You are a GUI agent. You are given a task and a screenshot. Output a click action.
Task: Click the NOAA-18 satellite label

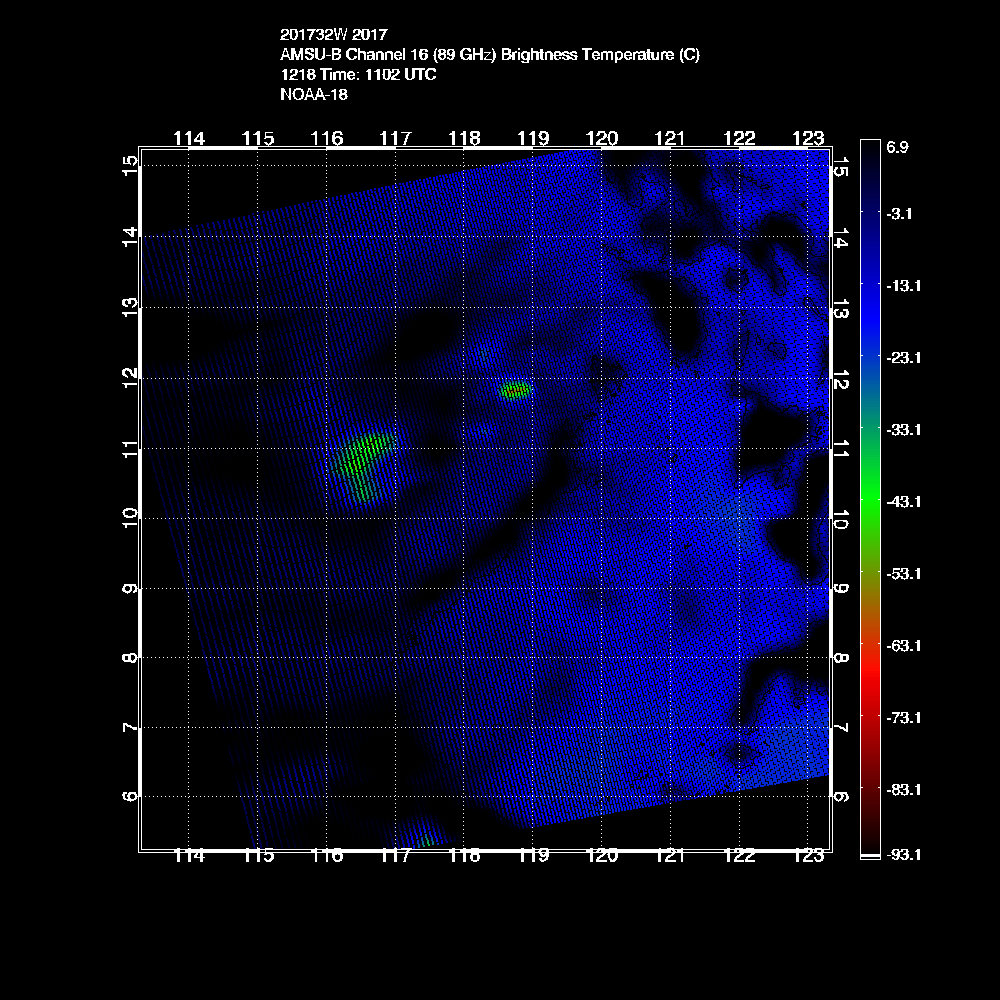coord(314,94)
